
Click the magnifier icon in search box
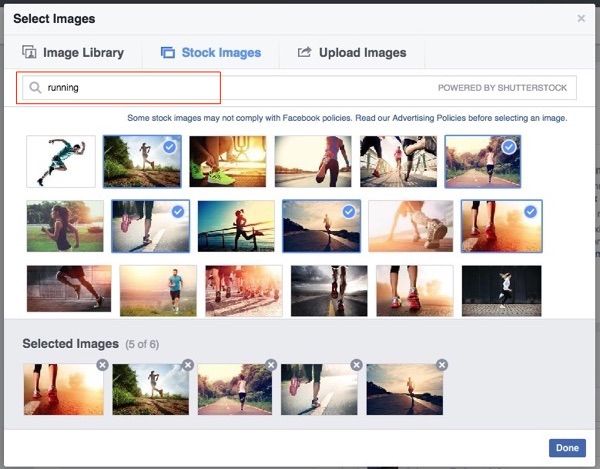pyautogui.click(x=35, y=88)
